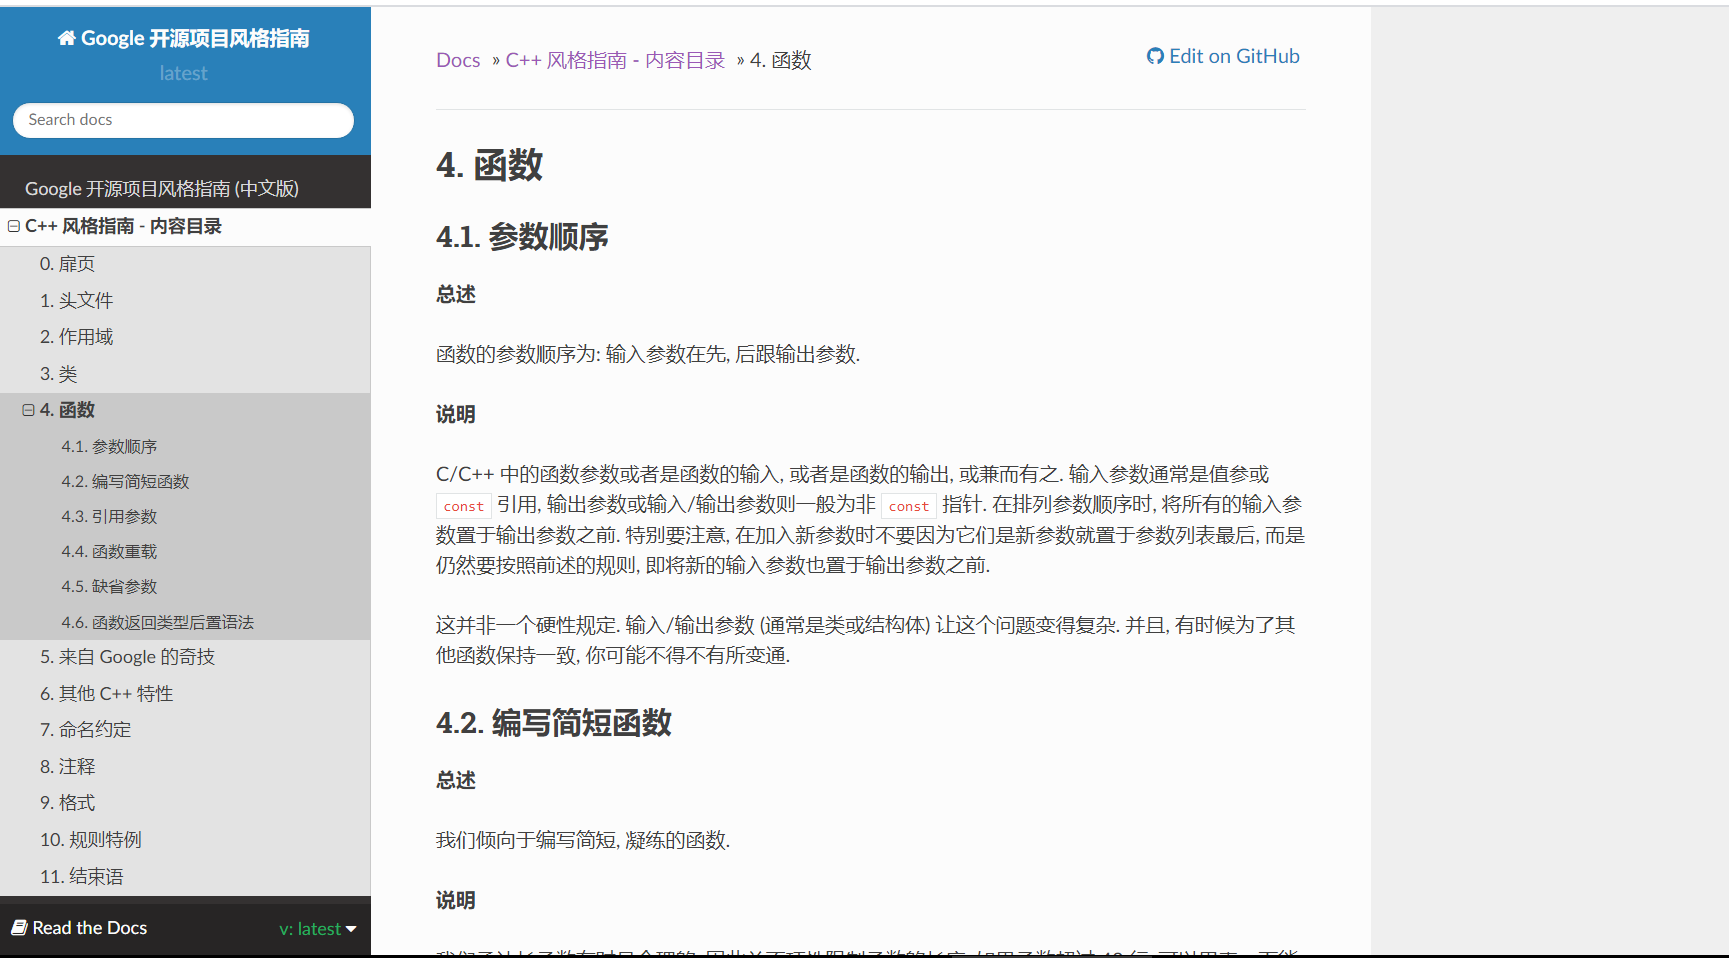The height and width of the screenshot is (958, 1729).
Task: Open Google 开源项目风格指南 (中文版) sidebar caption
Action: point(162,189)
